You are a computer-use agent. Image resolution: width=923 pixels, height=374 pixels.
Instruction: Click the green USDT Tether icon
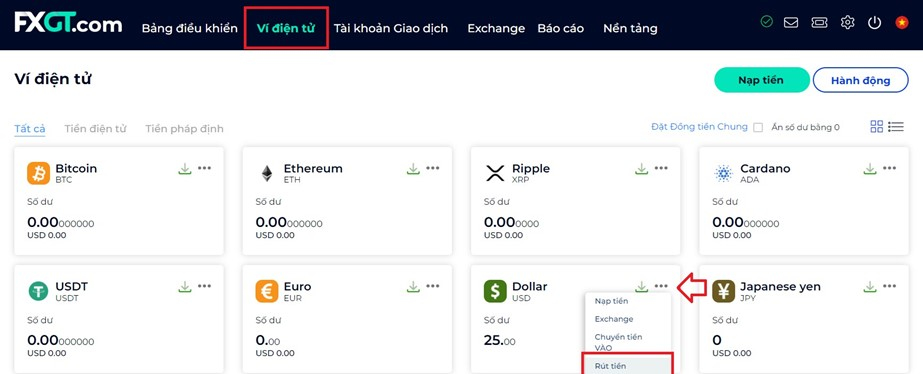38,291
